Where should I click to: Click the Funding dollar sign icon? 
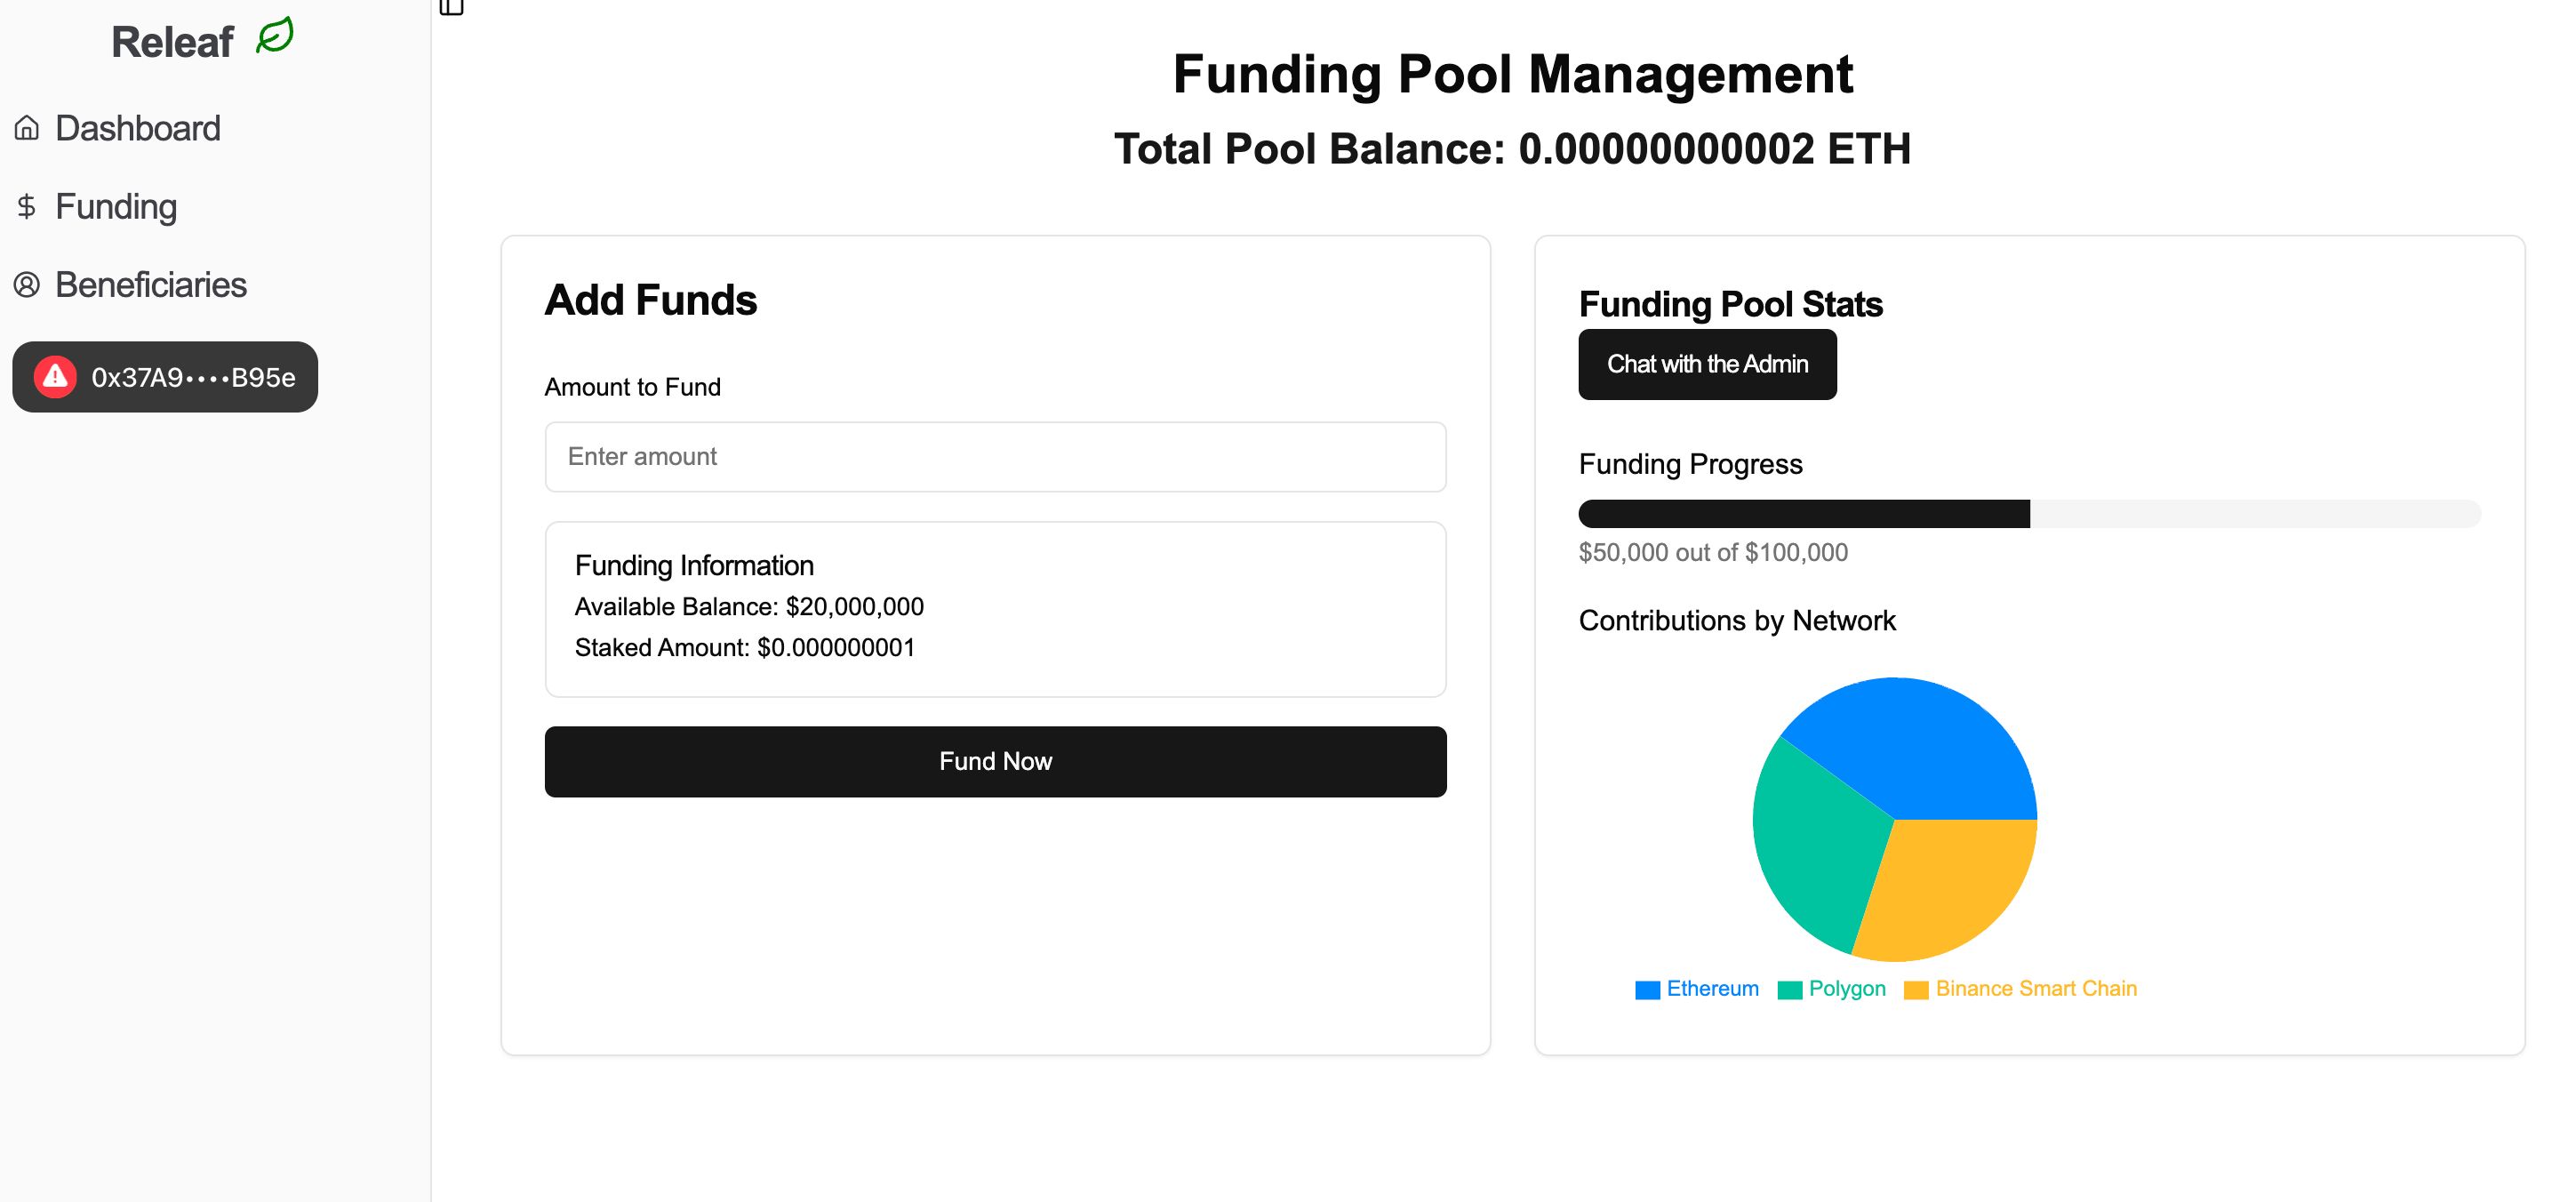[x=27, y=206]
